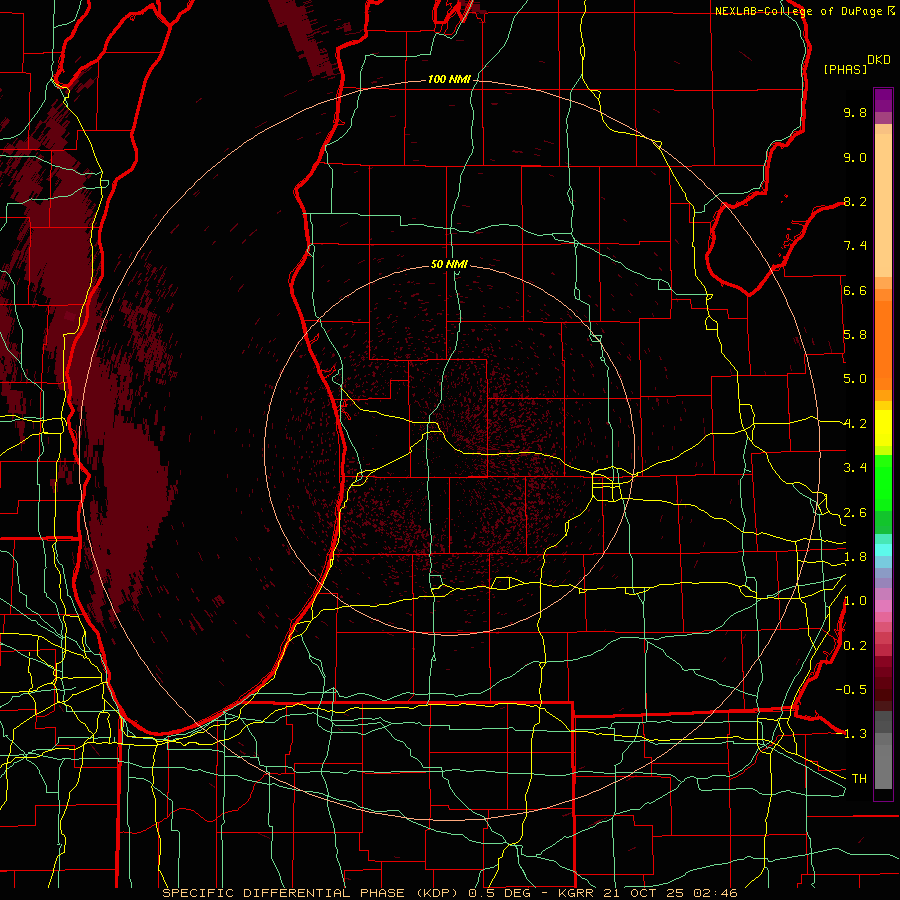The image size is (900, 900).
Task: Click the 2.6 value on the scale
Action: click(x=855, y=513)
